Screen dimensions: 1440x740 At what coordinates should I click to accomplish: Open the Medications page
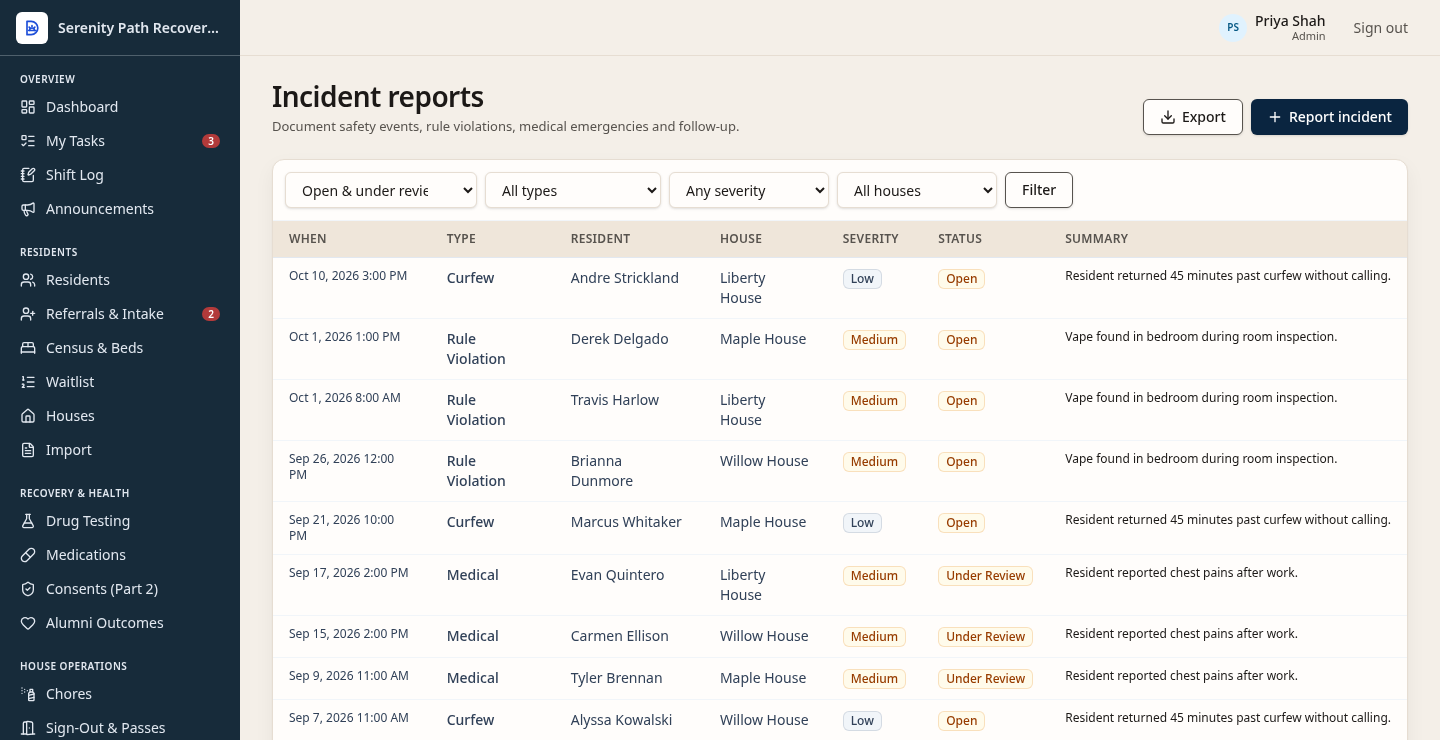tap(120, 555)
